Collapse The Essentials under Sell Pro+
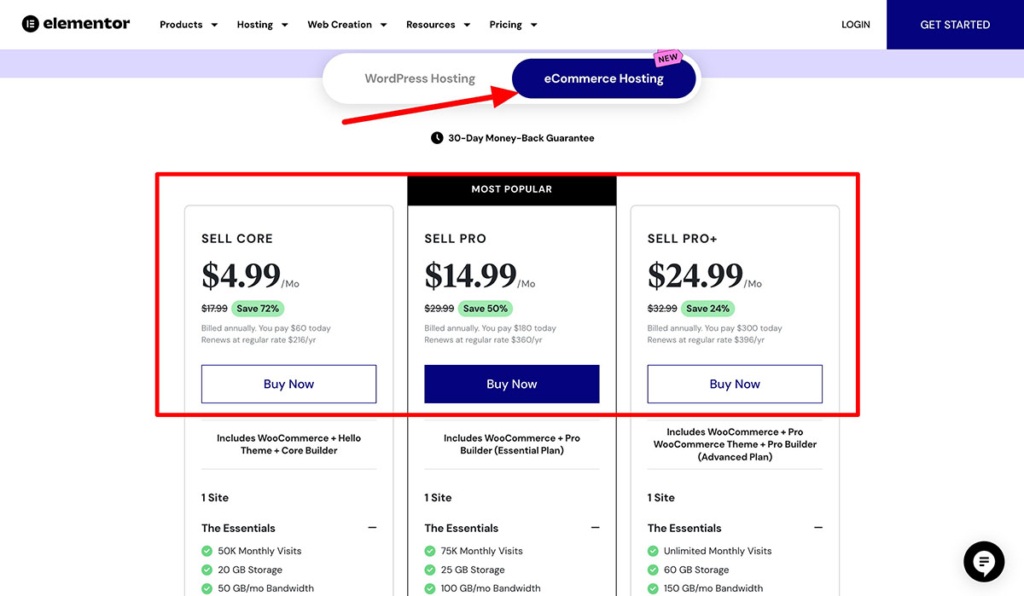This screenshot has height=596, width=1024. tap(819, 527)
